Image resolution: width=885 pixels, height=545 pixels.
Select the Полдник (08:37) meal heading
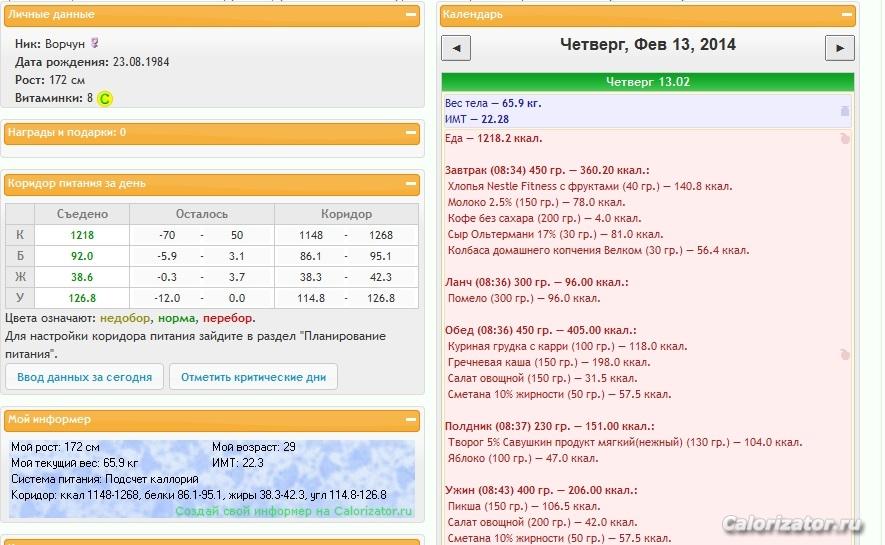pyautogui.click(x=550, y=426)
